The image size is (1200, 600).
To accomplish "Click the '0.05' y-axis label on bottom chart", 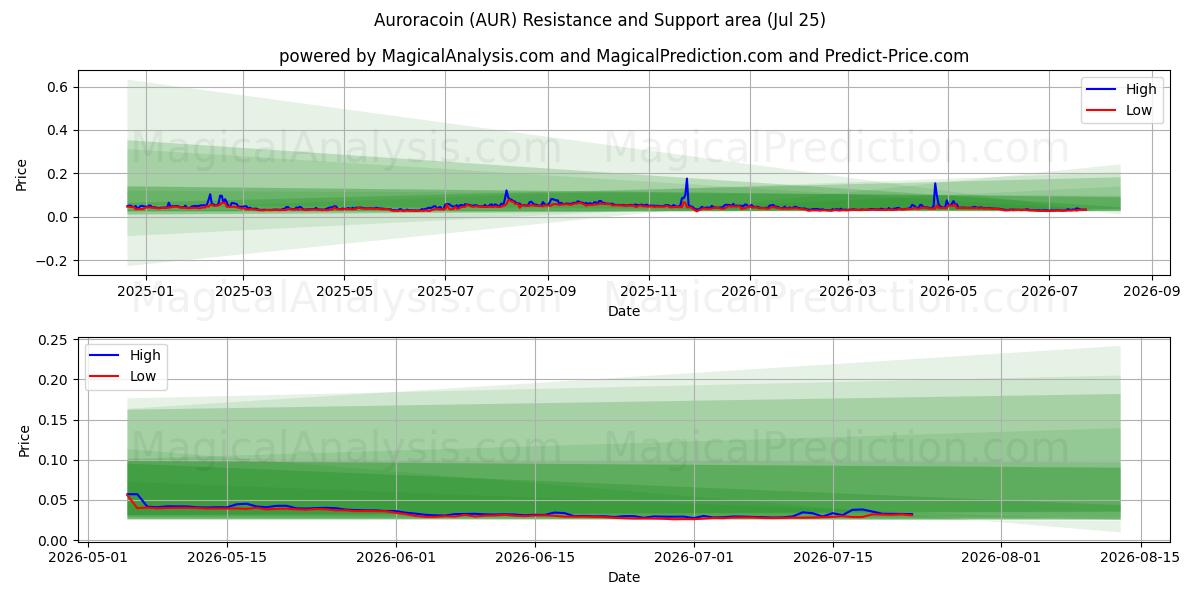I will pos(53,500).
